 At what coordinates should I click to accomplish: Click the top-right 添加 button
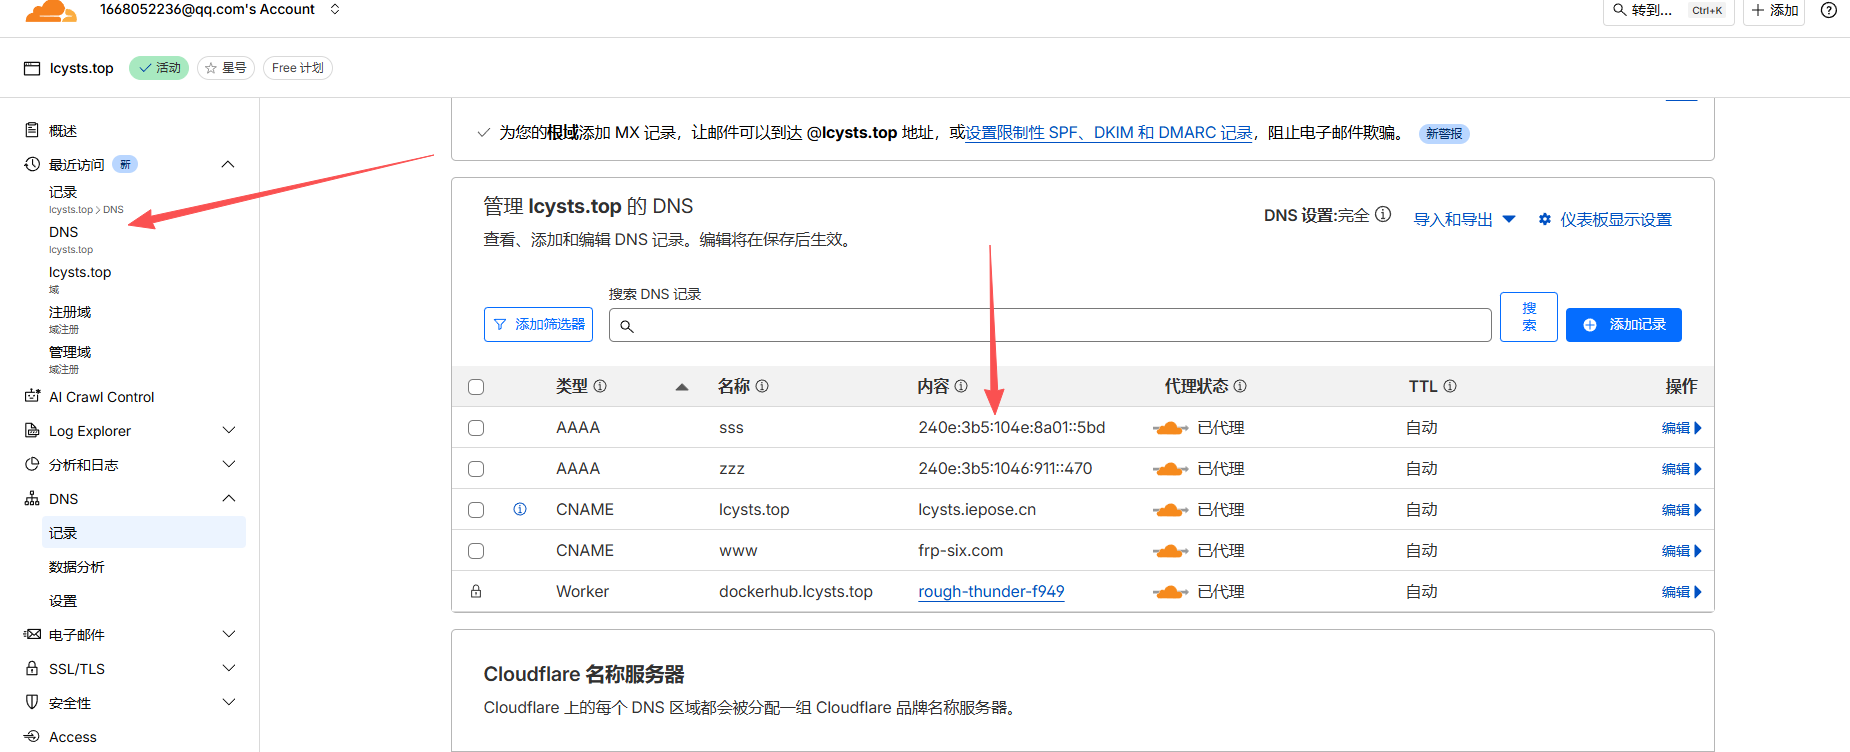pyautogui.click(x=1774, y=10)
